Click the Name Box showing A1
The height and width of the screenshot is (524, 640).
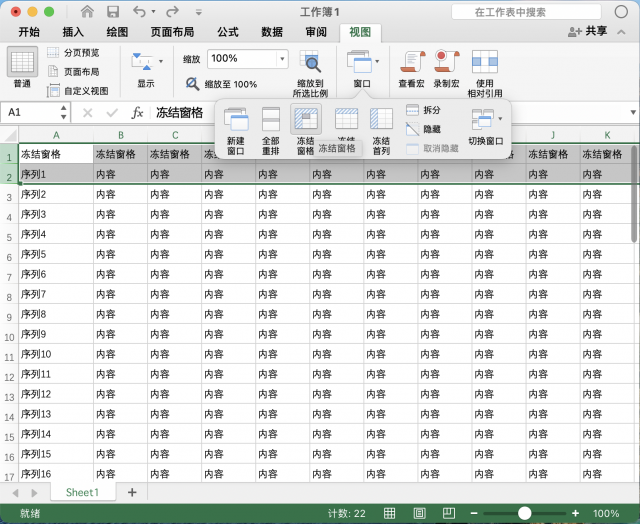tap(31, 112)
